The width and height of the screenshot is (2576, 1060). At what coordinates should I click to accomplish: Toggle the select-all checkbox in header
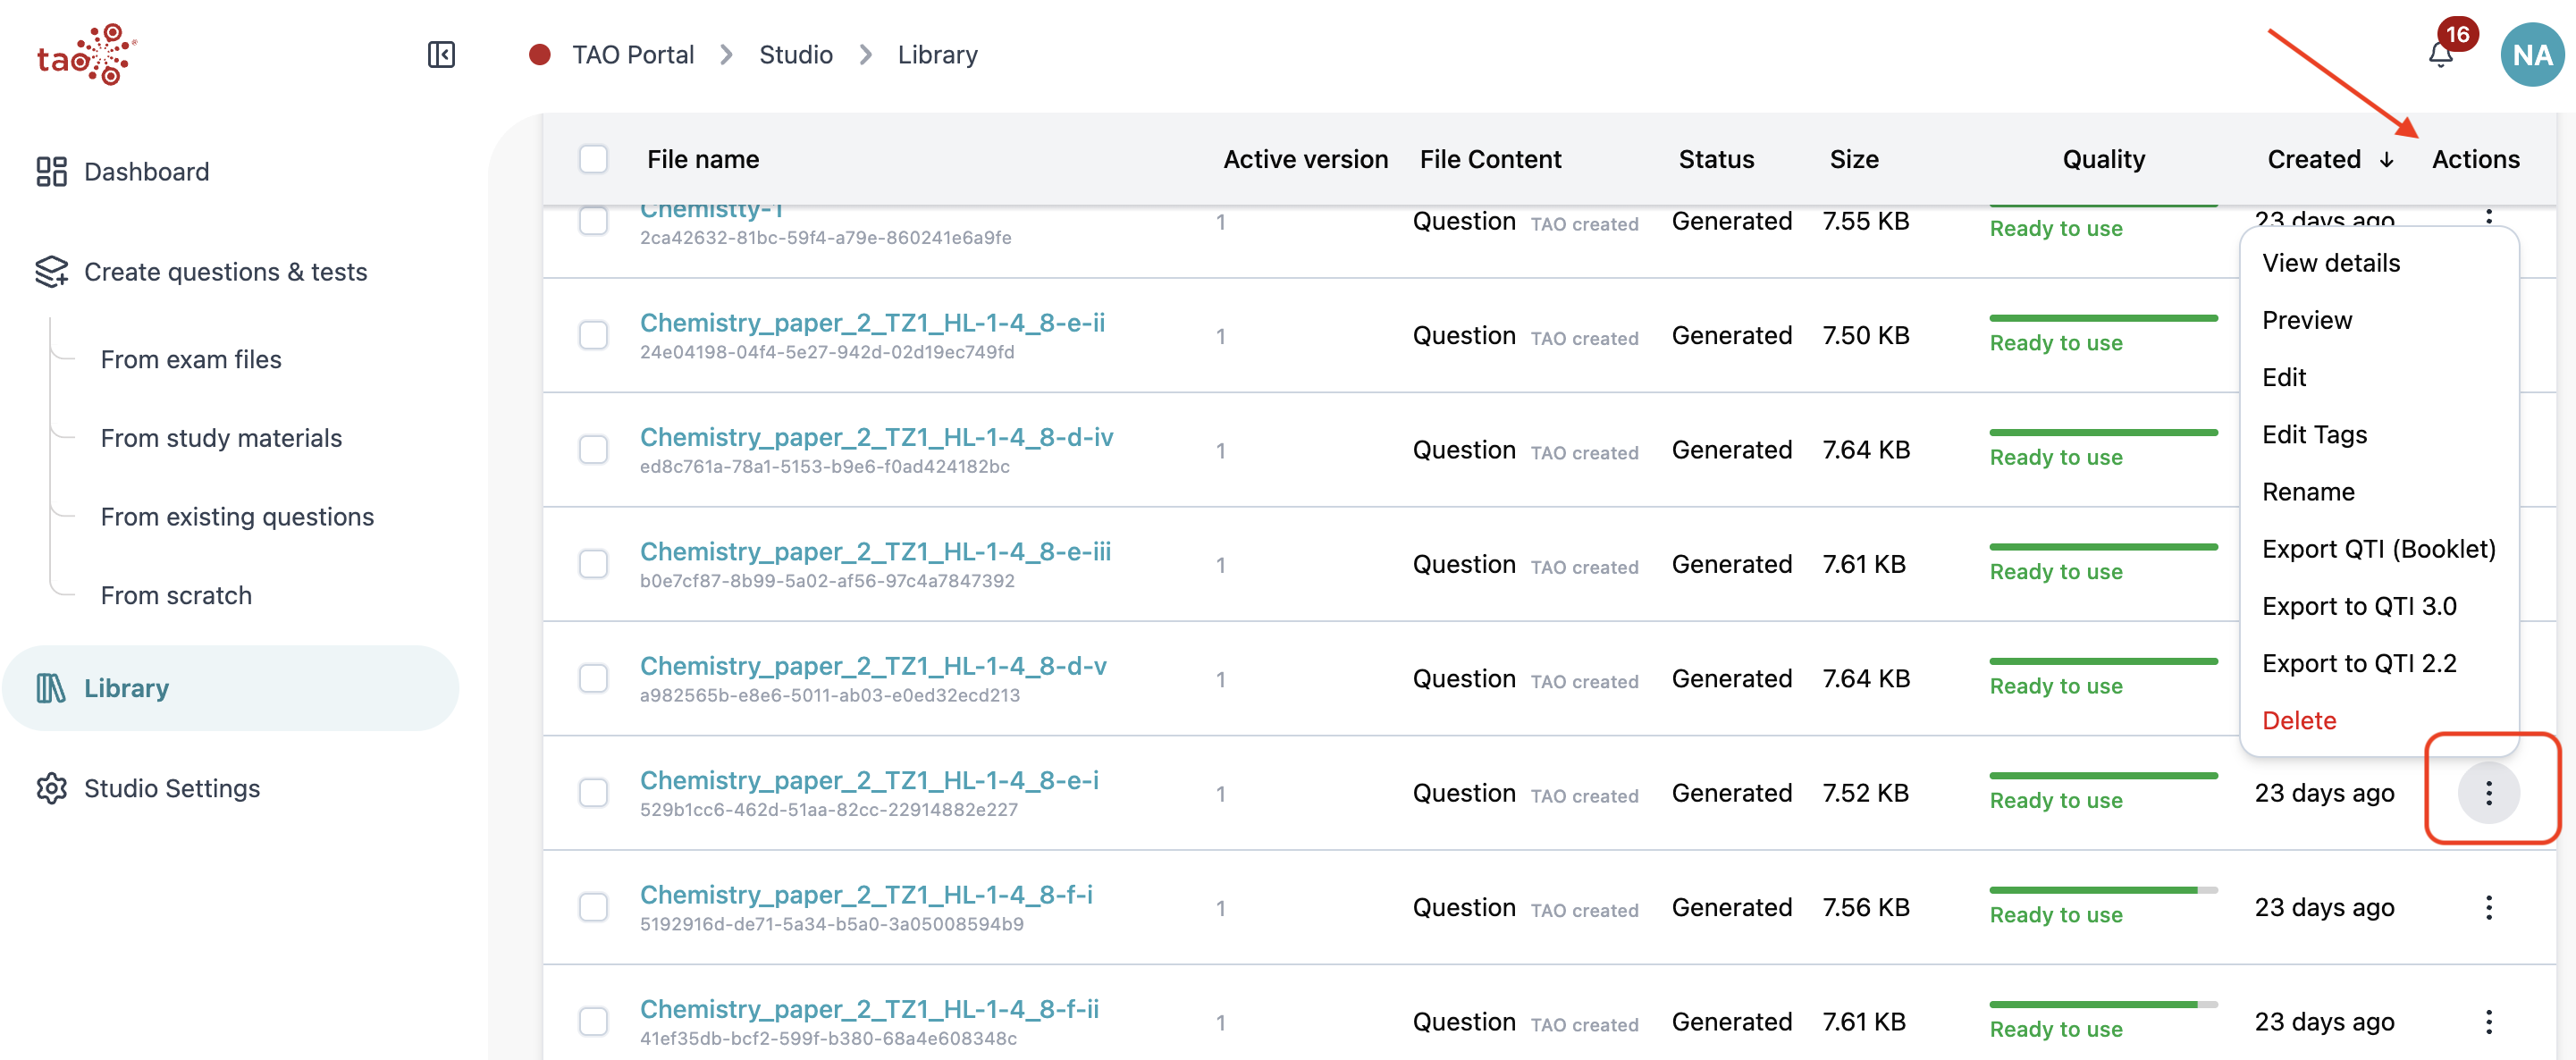point(593,159)
